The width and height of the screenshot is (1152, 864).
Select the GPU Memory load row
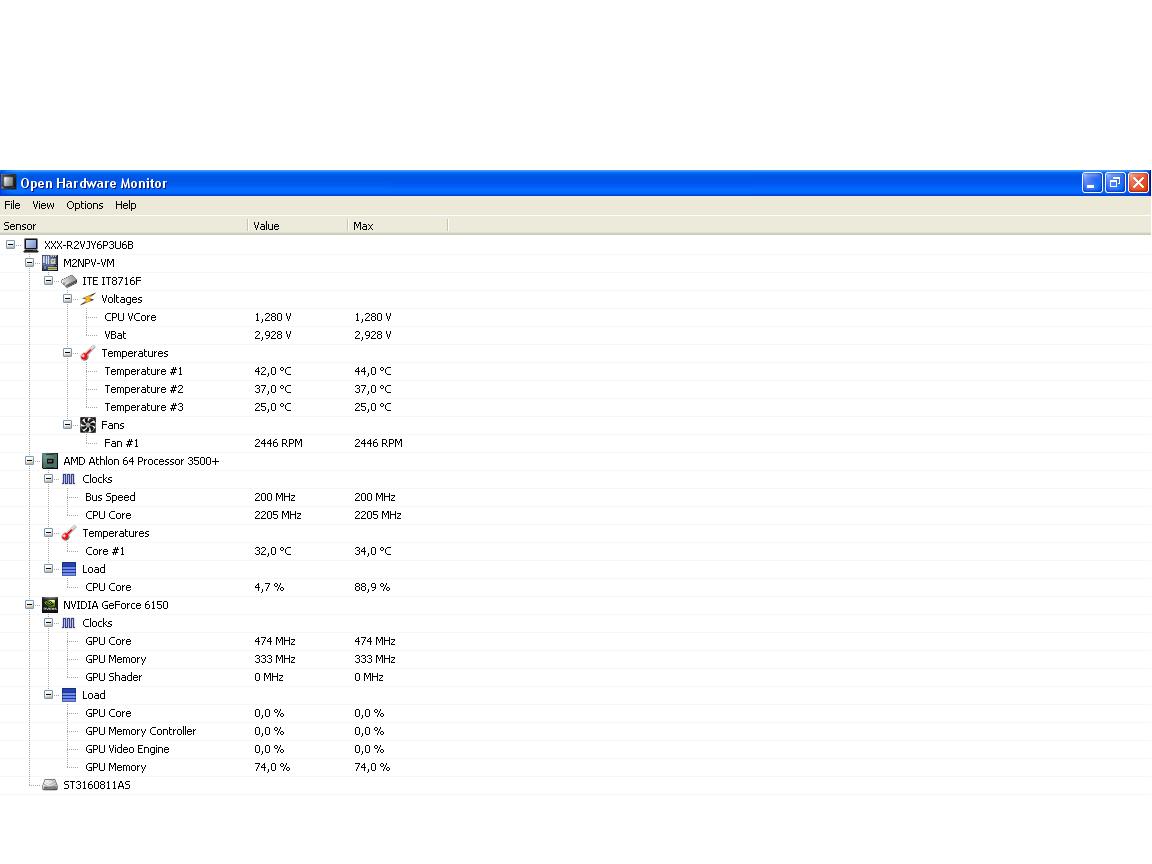[576, 767]
